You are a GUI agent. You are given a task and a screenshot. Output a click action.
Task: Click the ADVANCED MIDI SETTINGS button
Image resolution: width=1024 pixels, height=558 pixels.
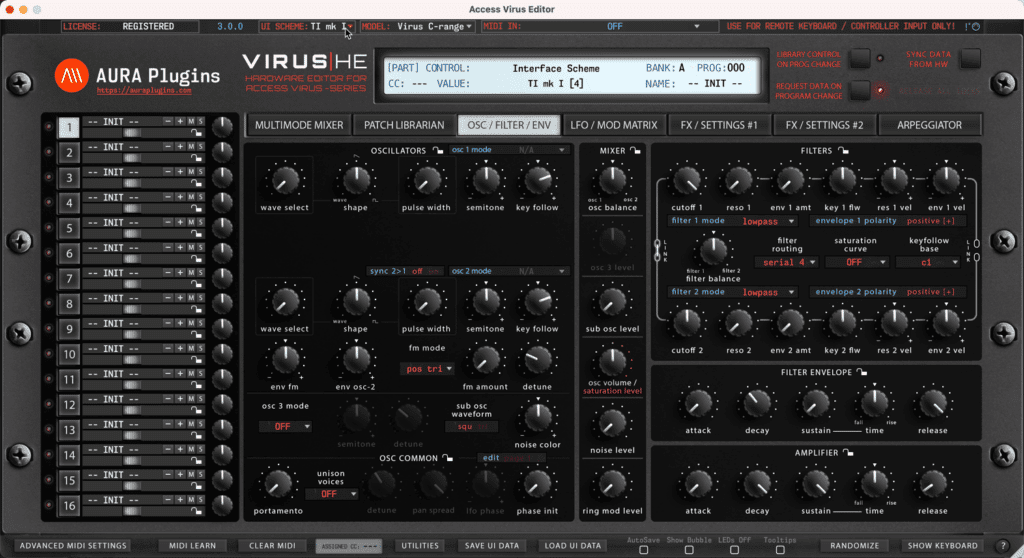pyautogui.click(x=73, y=546)
